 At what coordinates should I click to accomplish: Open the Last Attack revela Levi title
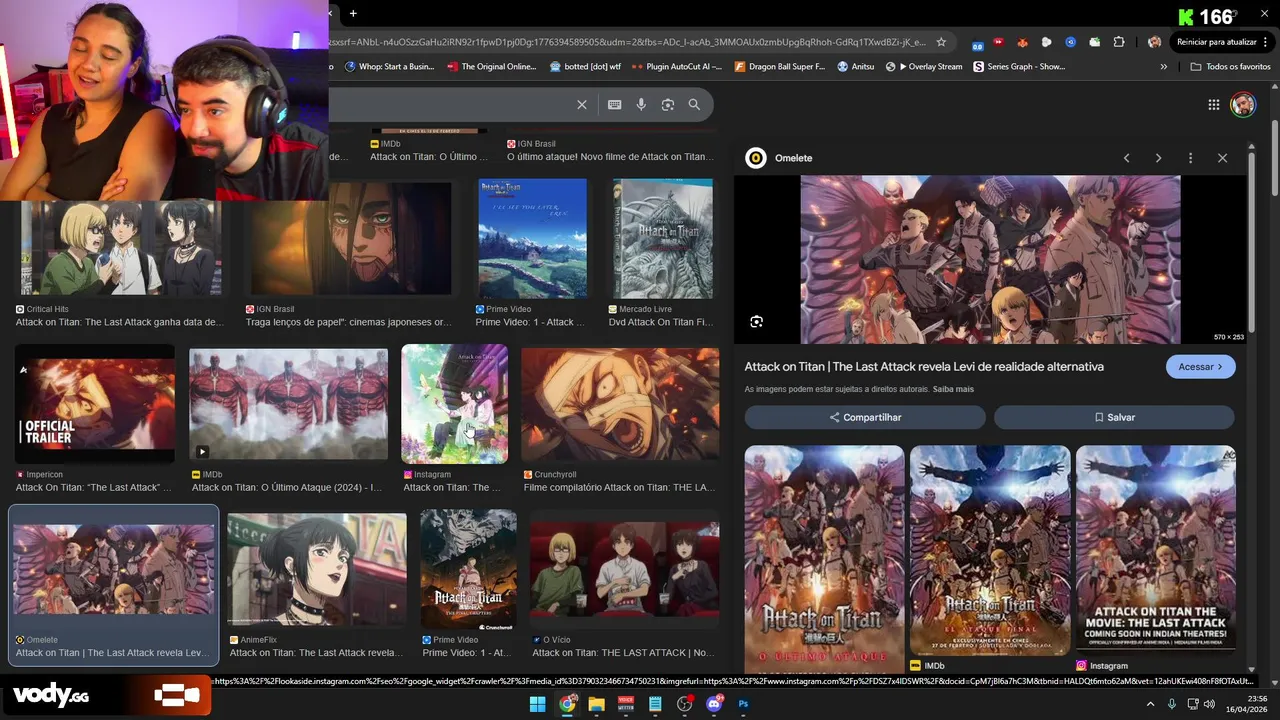pyautogui.click(x=924, y=367)
